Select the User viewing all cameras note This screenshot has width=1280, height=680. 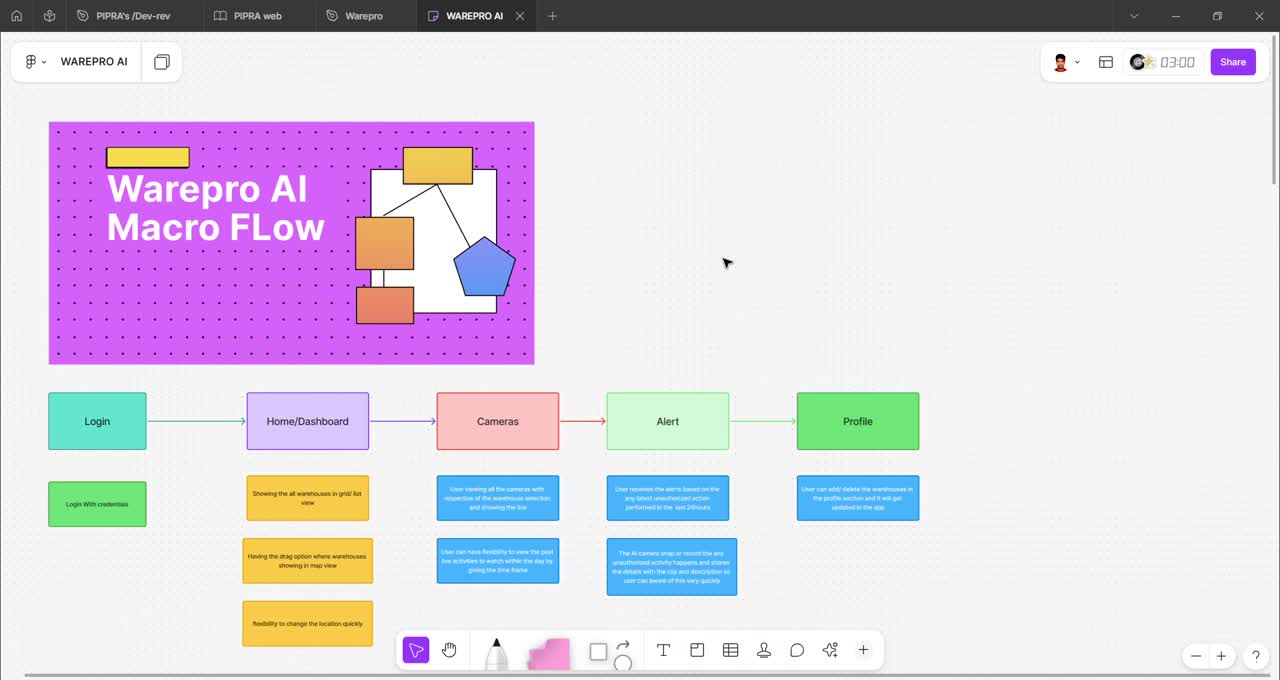click(498, 498)
